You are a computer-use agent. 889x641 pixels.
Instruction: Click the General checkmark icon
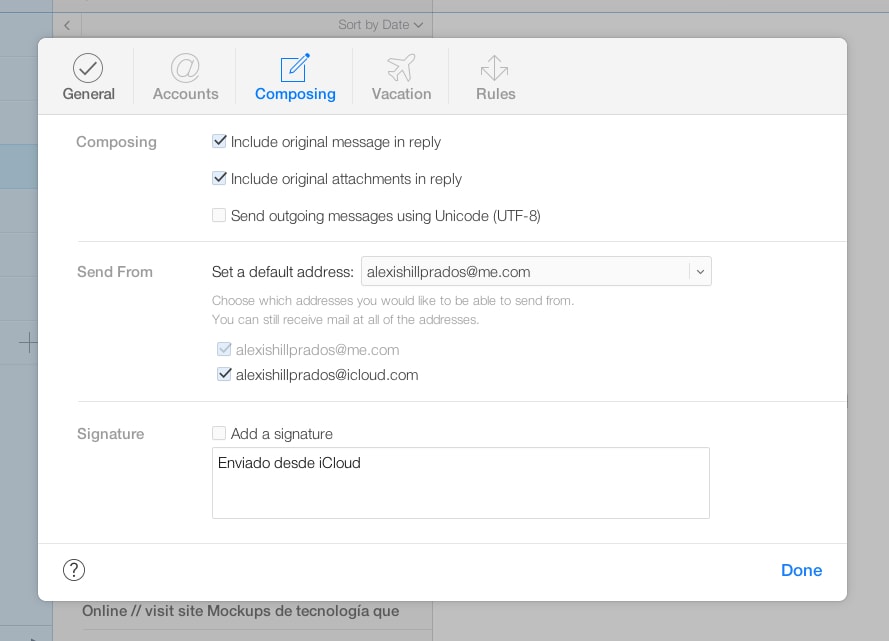(x=88, y=68)
